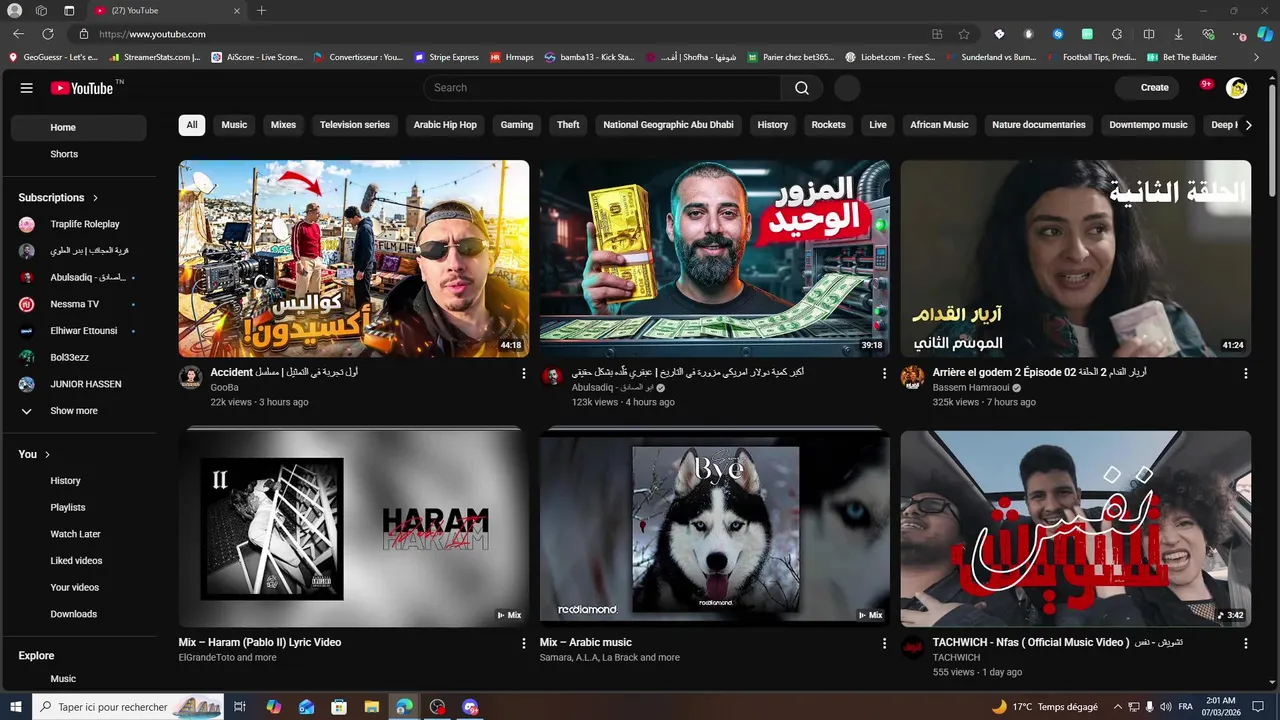This screenshot has width=1280, height=720.
Task: Play the Accident video thumbnail
Action: [x=354, y=259]
